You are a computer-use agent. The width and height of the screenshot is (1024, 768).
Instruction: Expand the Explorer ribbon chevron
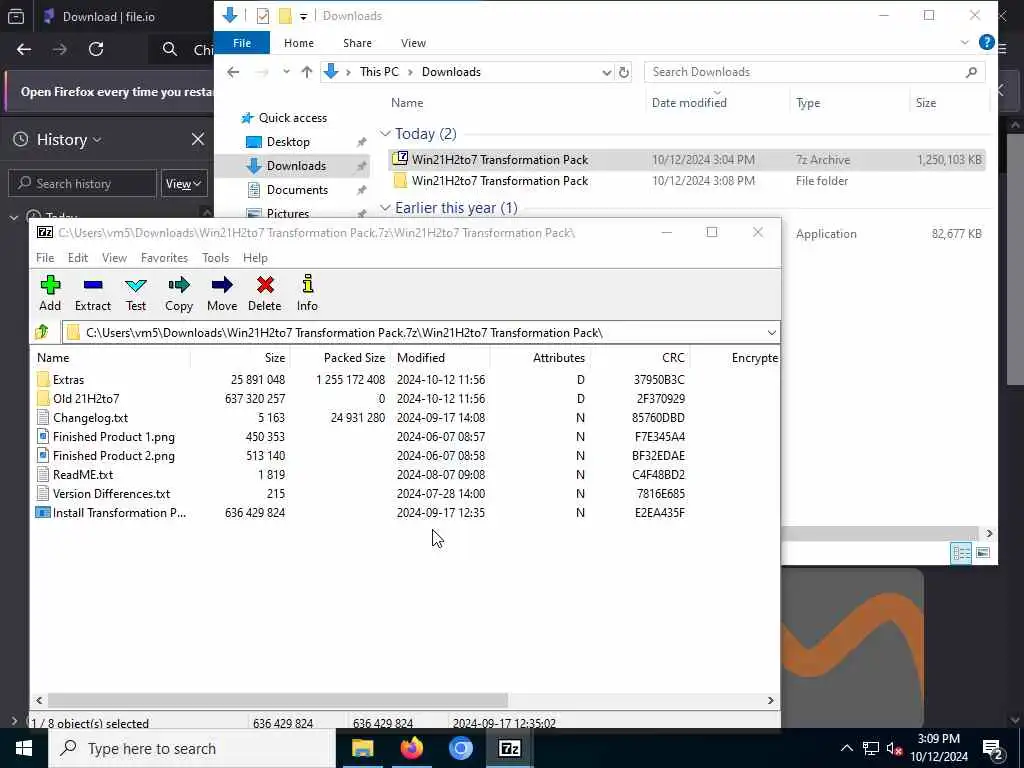click(x=965, y=42)
